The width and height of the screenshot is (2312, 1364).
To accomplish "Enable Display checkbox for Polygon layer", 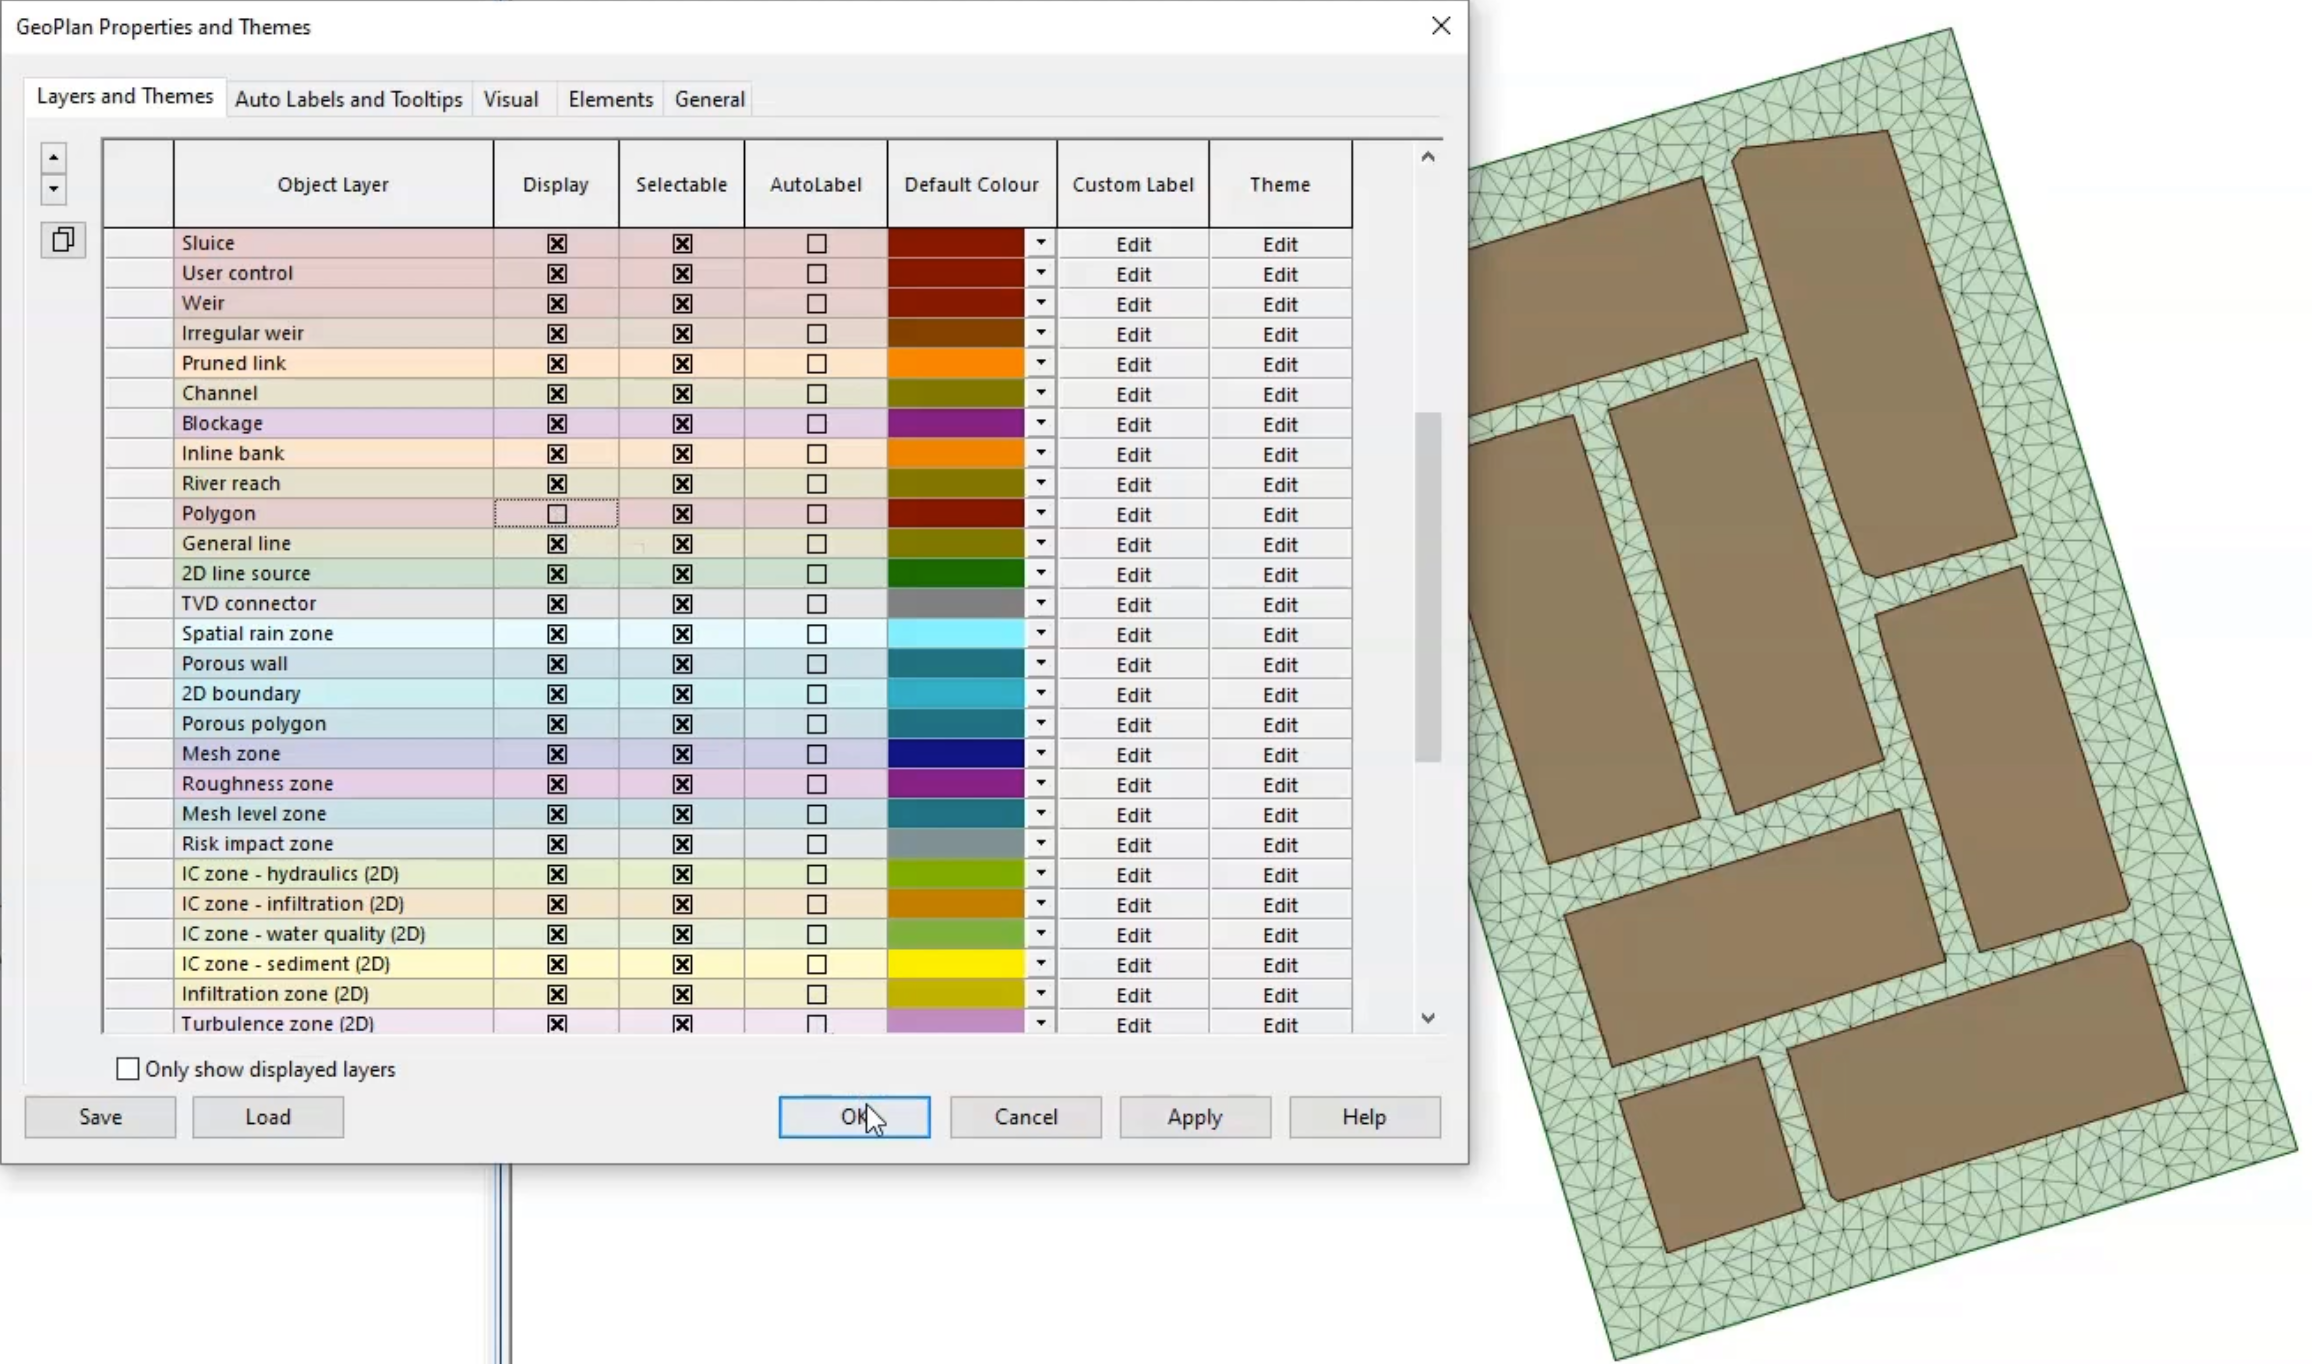I will click(x=557, y=514).
